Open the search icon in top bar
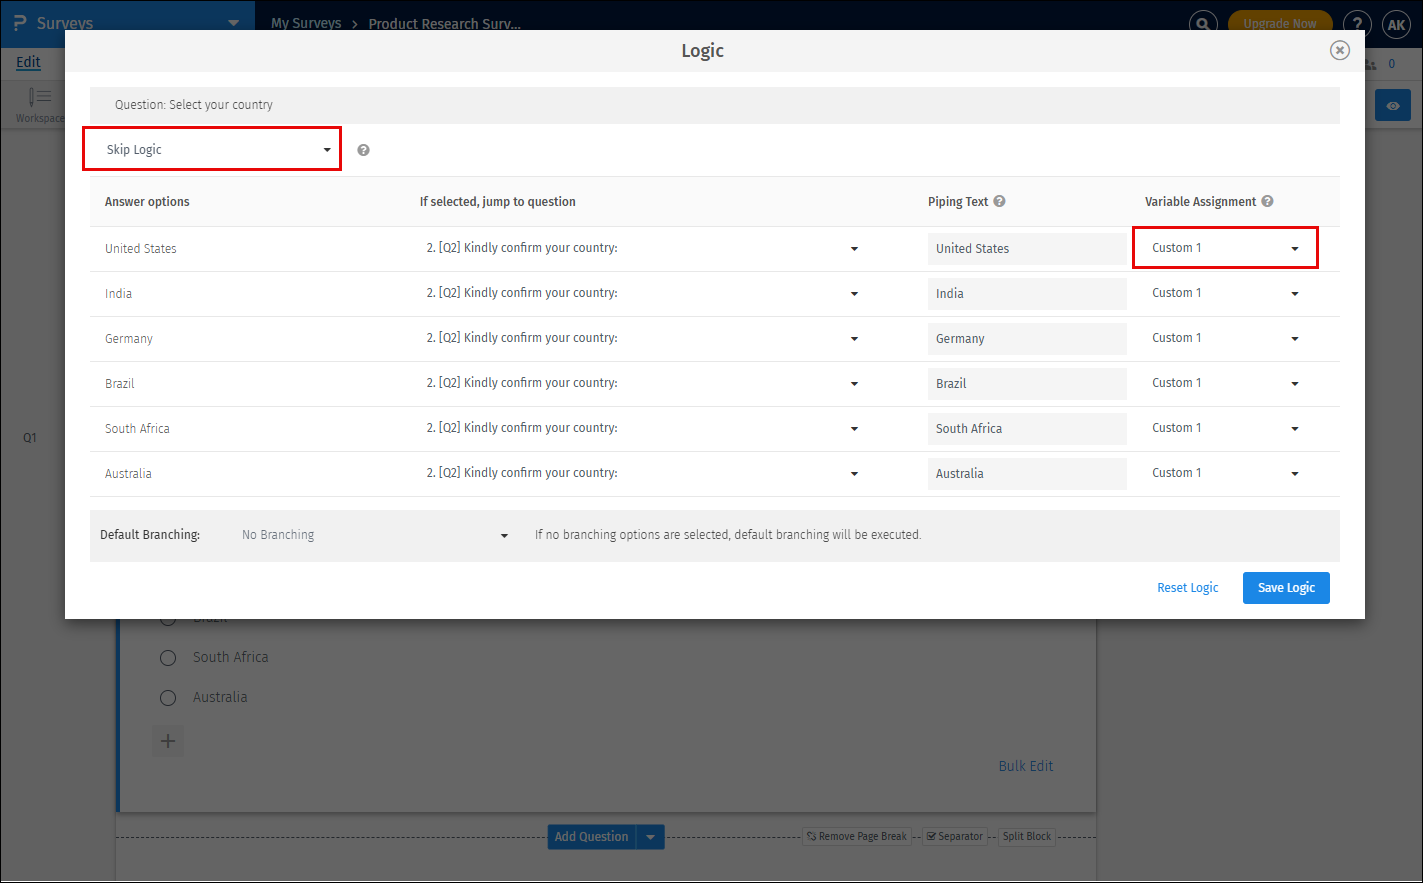The height and width of the screenshot is (883, 1423). (x=1203, y=22)
